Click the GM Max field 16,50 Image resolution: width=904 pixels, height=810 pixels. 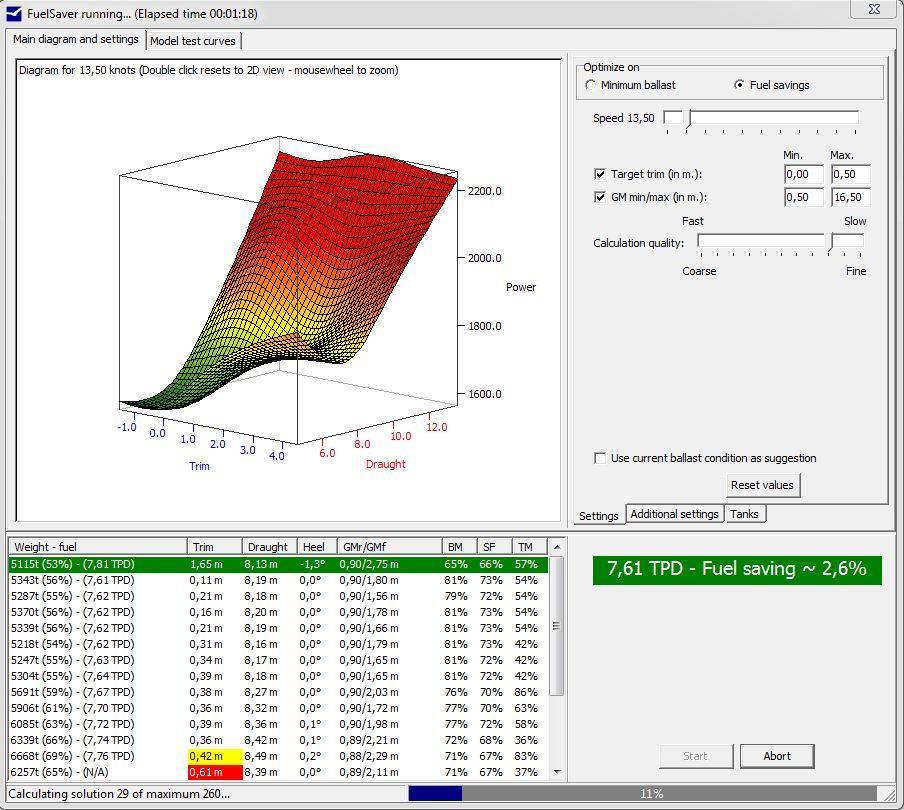[x=850, y=197]
